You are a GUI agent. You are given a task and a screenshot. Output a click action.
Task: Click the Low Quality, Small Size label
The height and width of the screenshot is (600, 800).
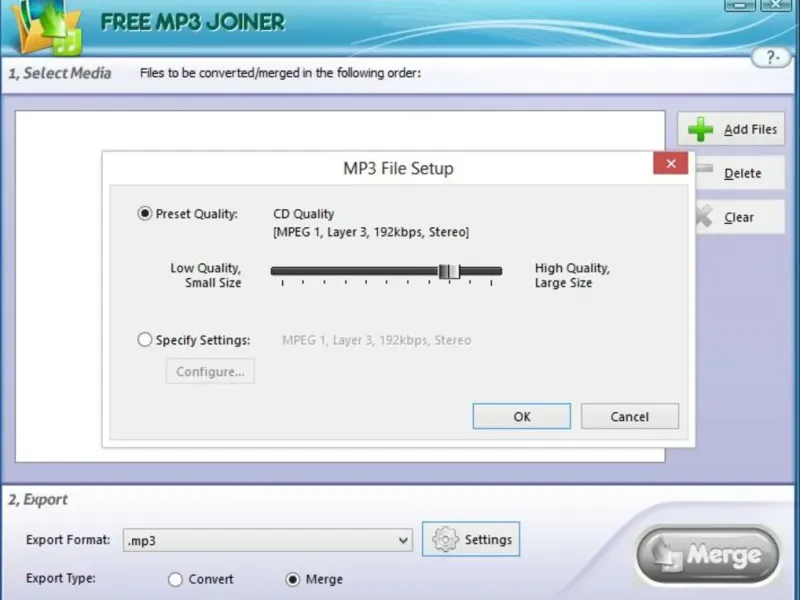(206, 275)
